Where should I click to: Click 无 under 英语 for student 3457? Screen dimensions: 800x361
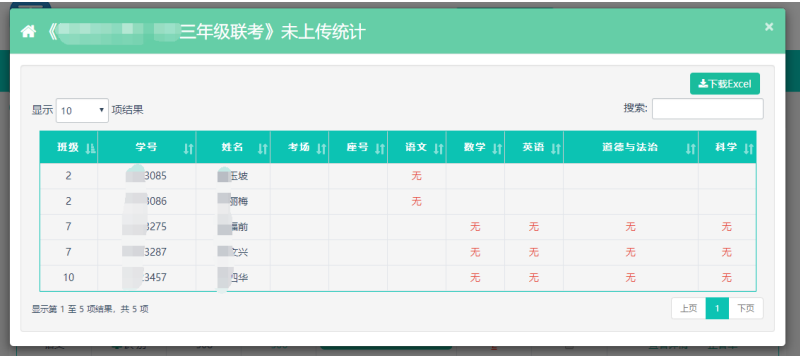[x=534, y=278]
